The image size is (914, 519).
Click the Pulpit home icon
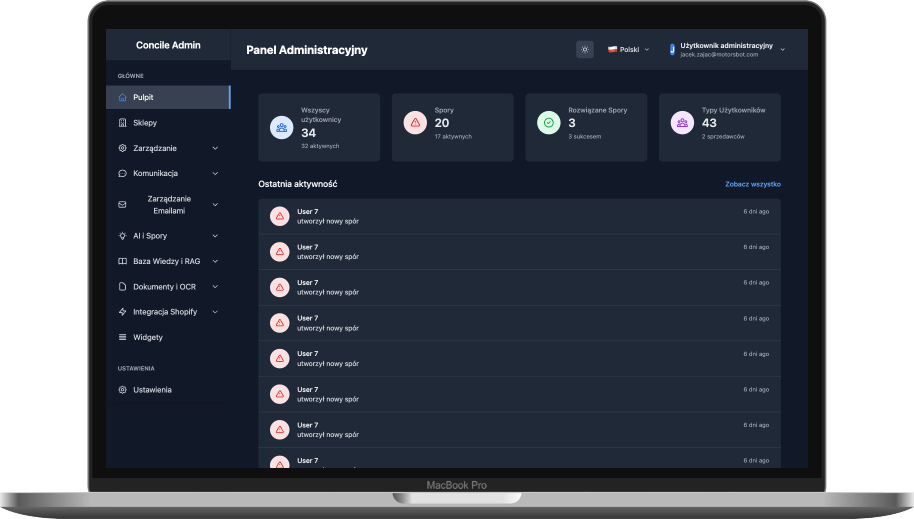click(x=122, y=98)
